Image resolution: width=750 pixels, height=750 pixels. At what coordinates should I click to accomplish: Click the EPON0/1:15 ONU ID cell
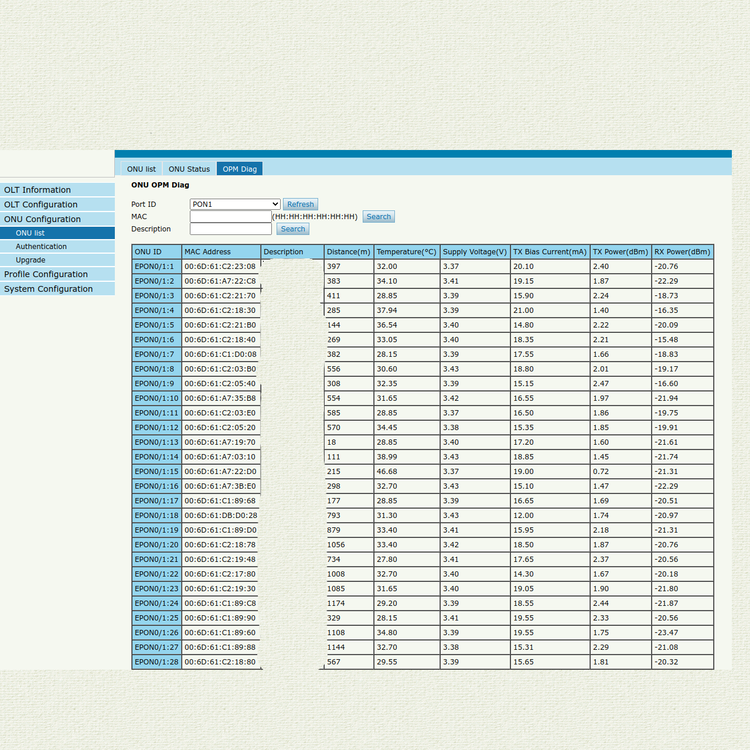pyautogui.click(x=155, y=472)
